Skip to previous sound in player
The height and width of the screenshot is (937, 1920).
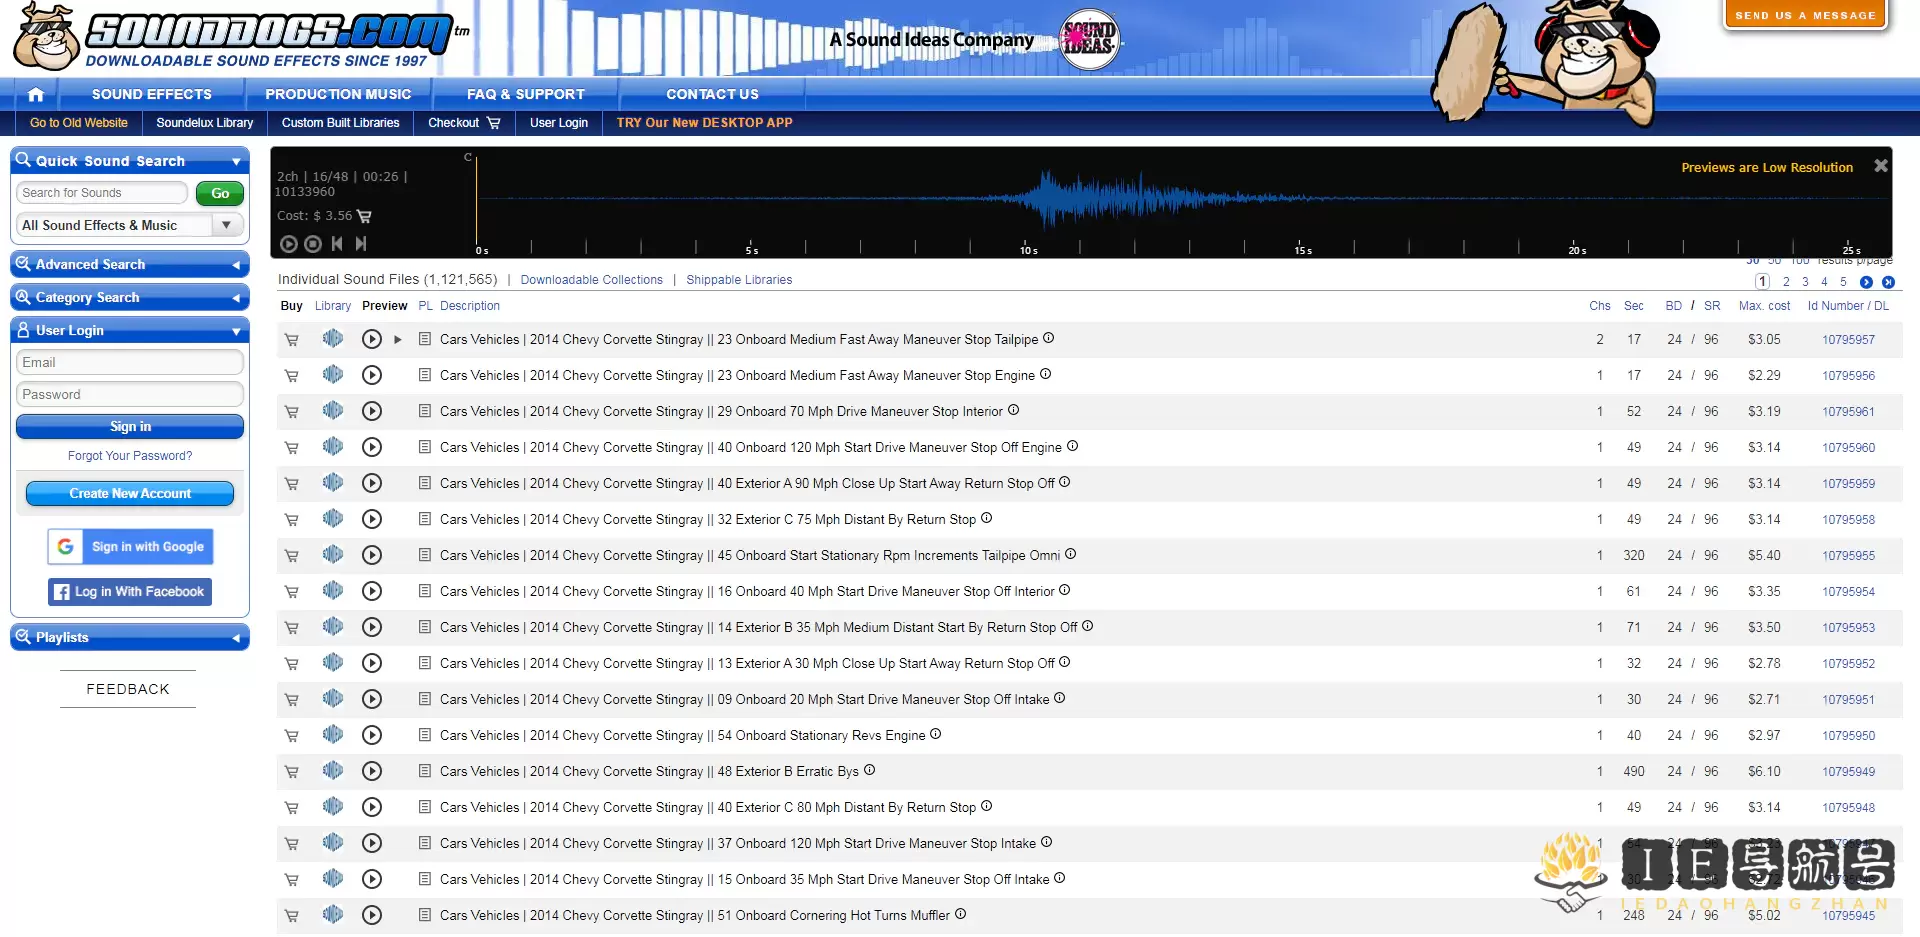tap(337, 244)
